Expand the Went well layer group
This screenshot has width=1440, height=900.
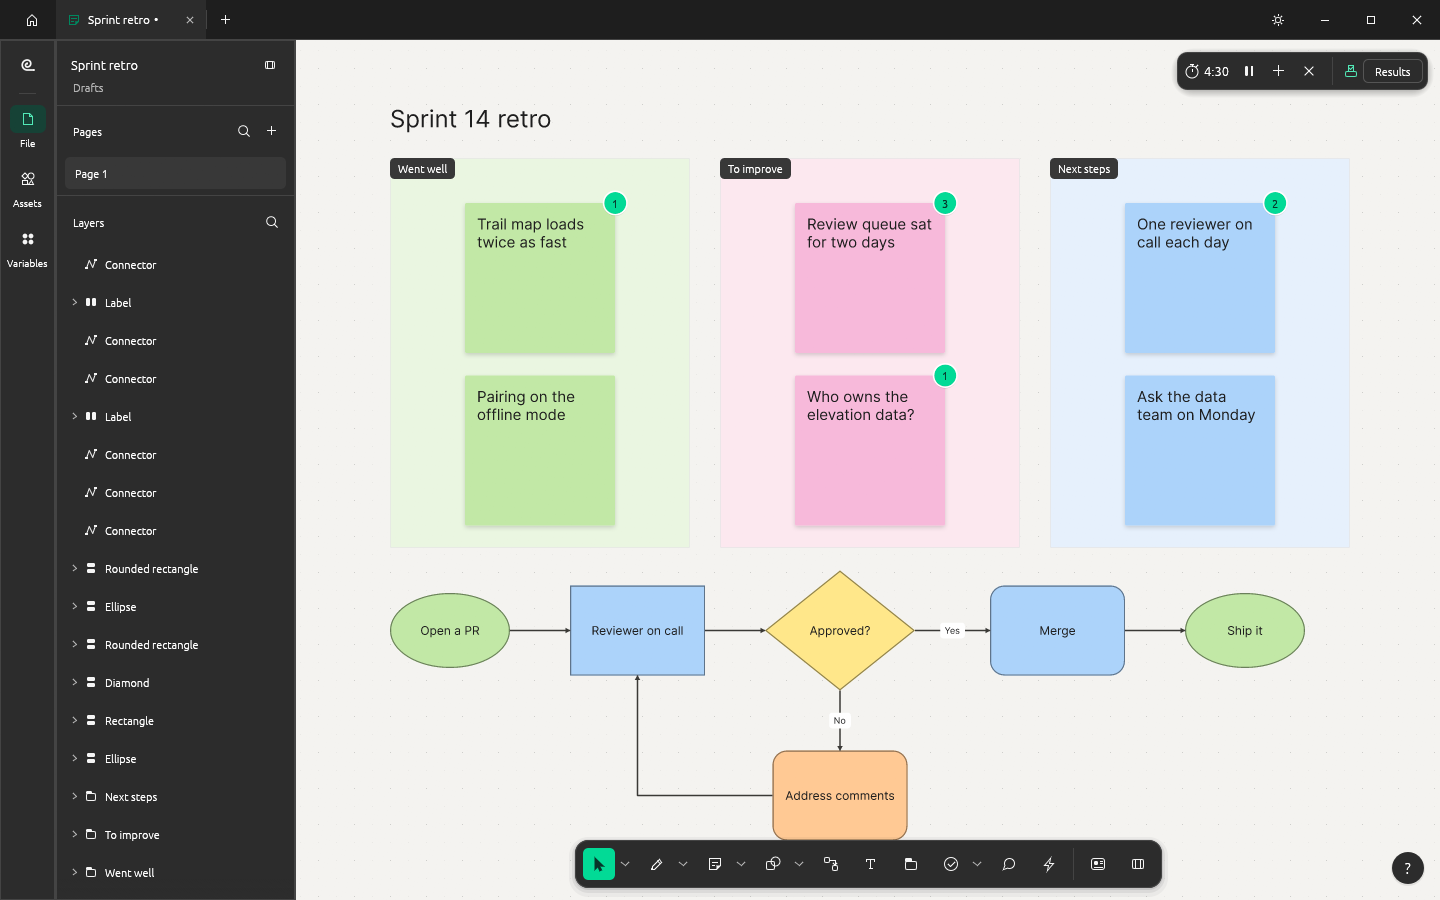(74, 872)
